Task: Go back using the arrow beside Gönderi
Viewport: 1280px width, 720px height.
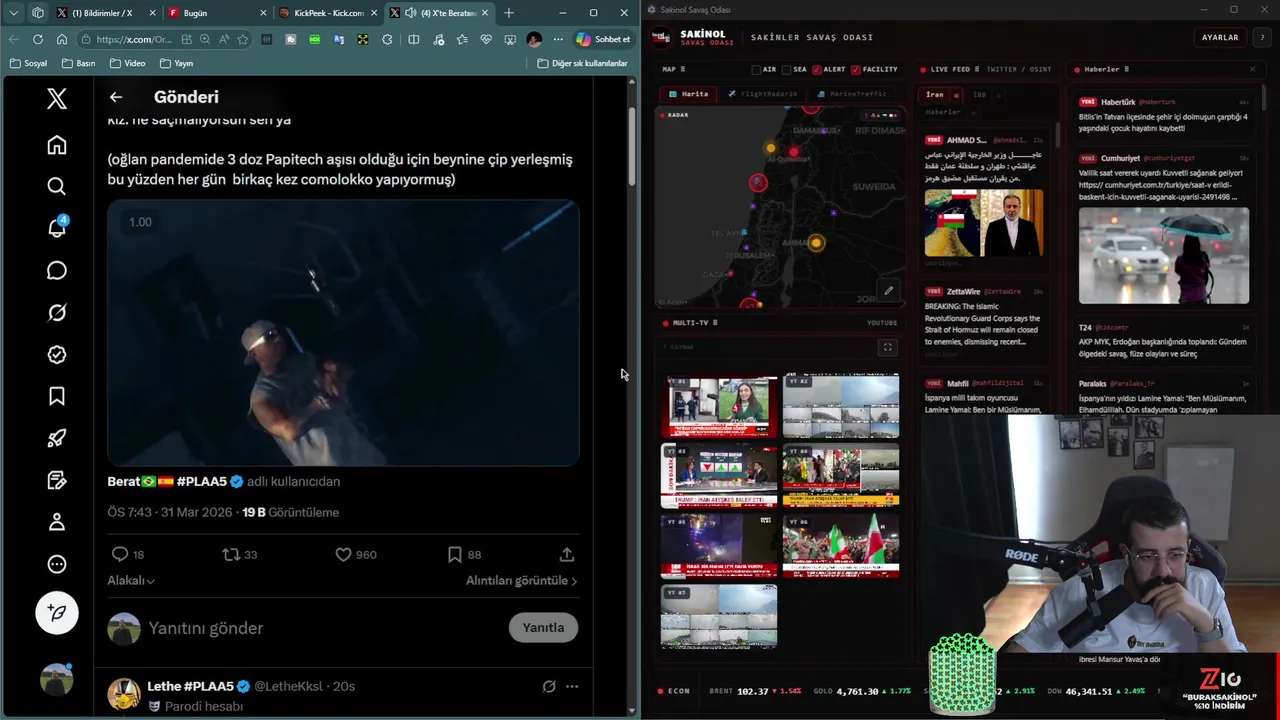Action: tap(116, 97)
